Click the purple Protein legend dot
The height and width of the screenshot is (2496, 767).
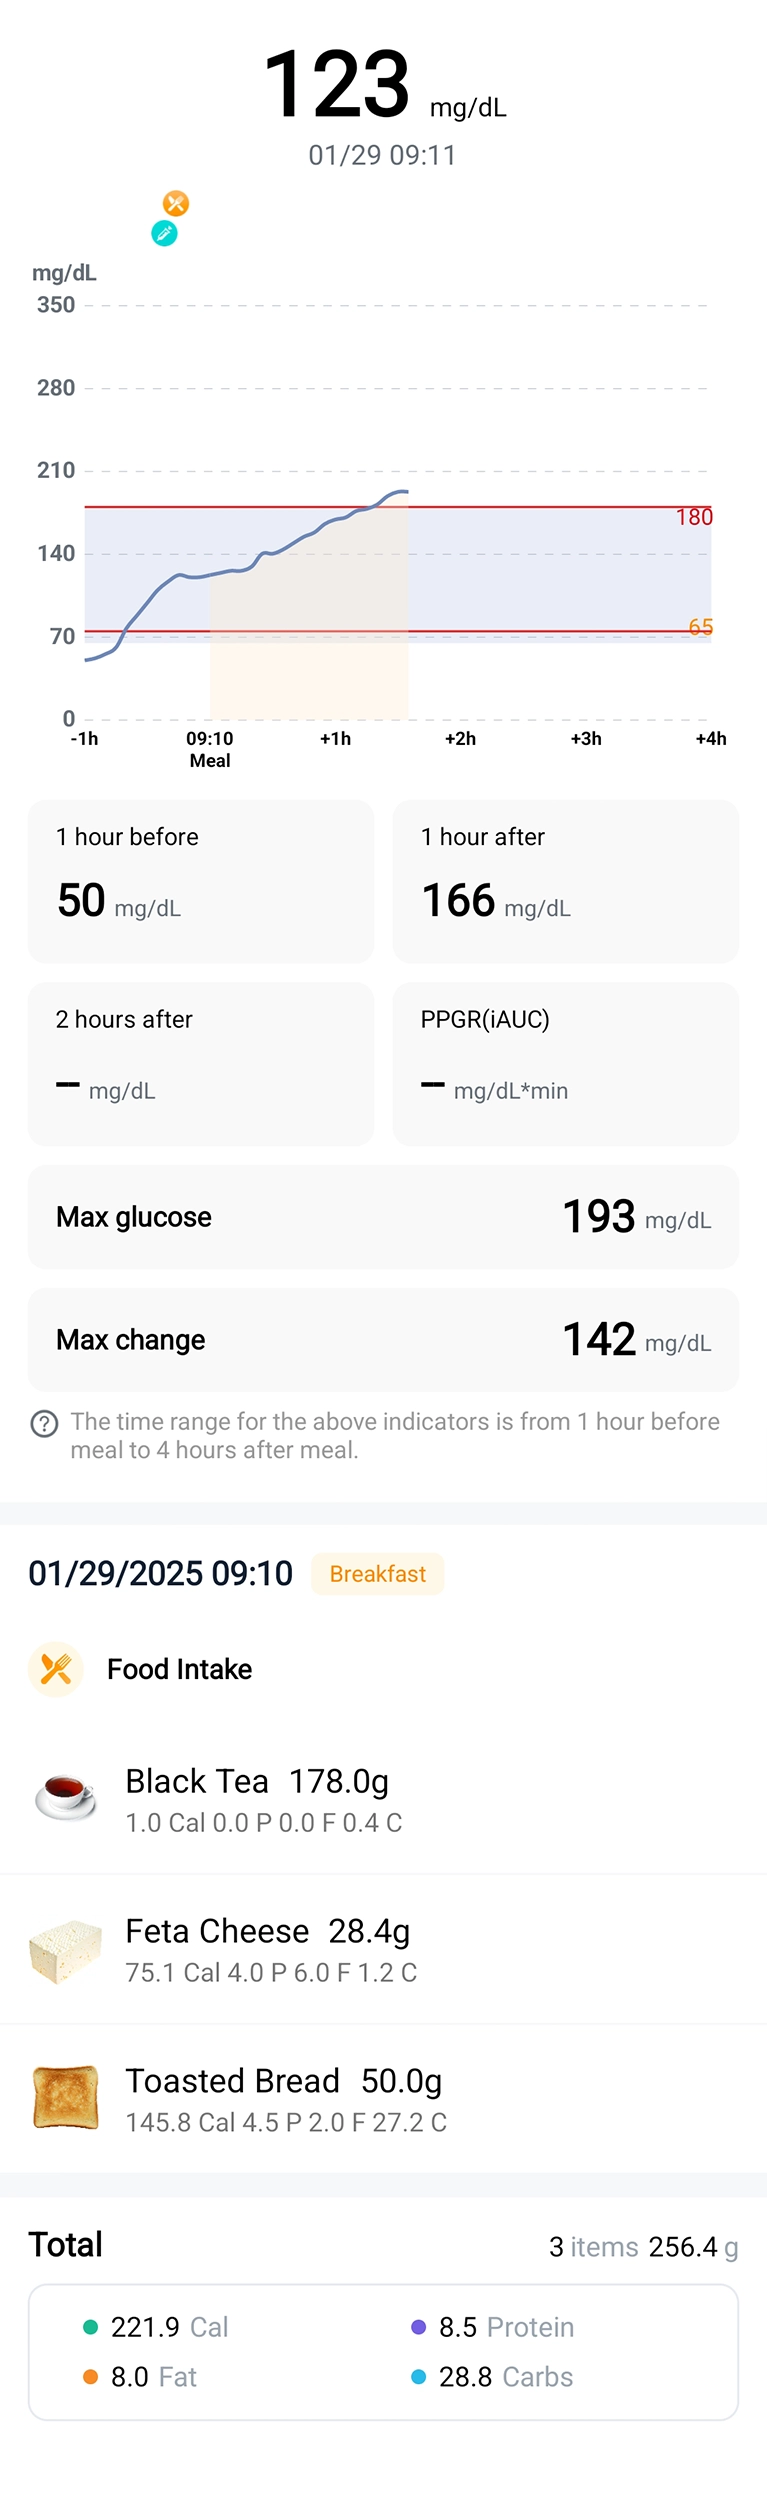(419, 2327)
